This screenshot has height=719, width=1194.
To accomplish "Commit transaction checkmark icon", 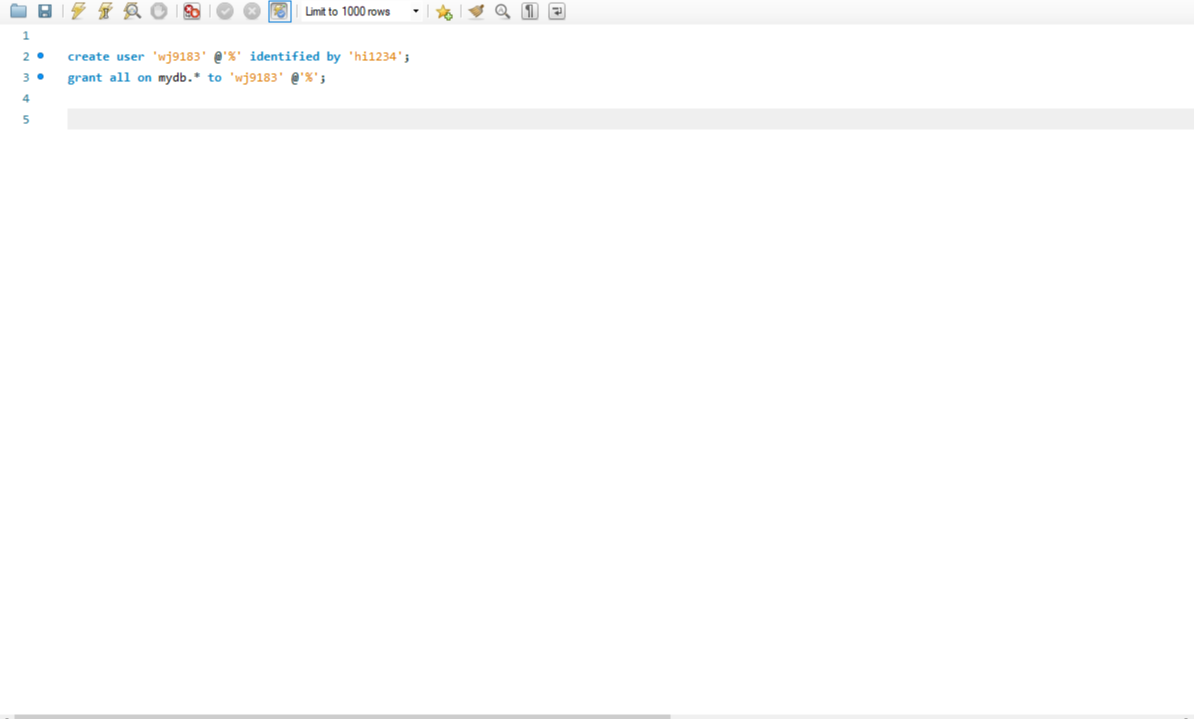I will coord(225,11).
